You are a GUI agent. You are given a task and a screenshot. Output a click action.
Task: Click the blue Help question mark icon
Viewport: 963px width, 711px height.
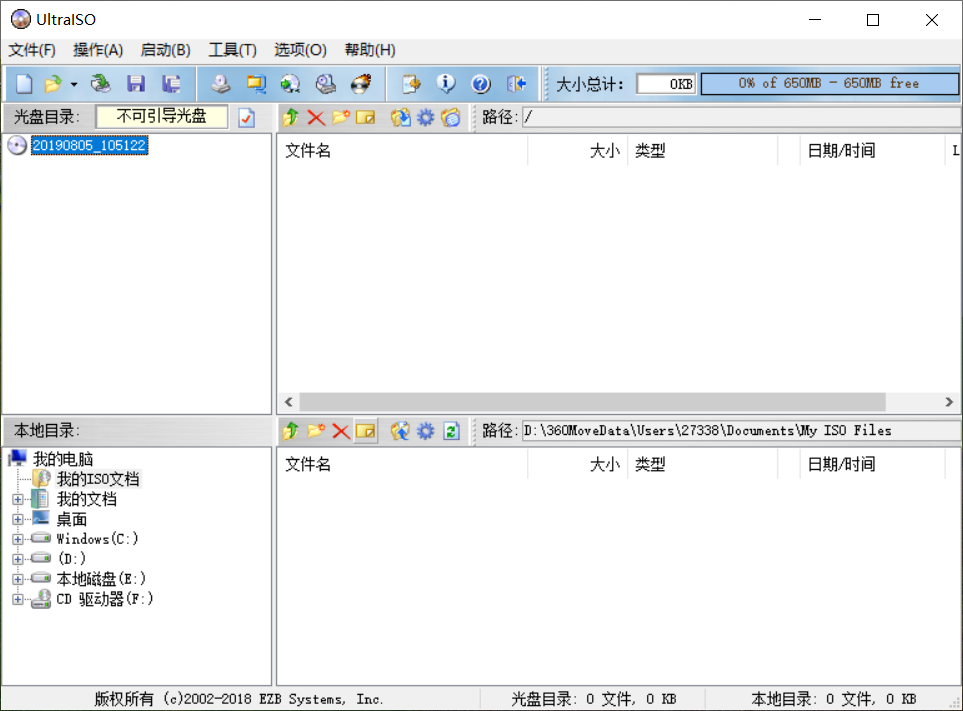pos(481,84)
